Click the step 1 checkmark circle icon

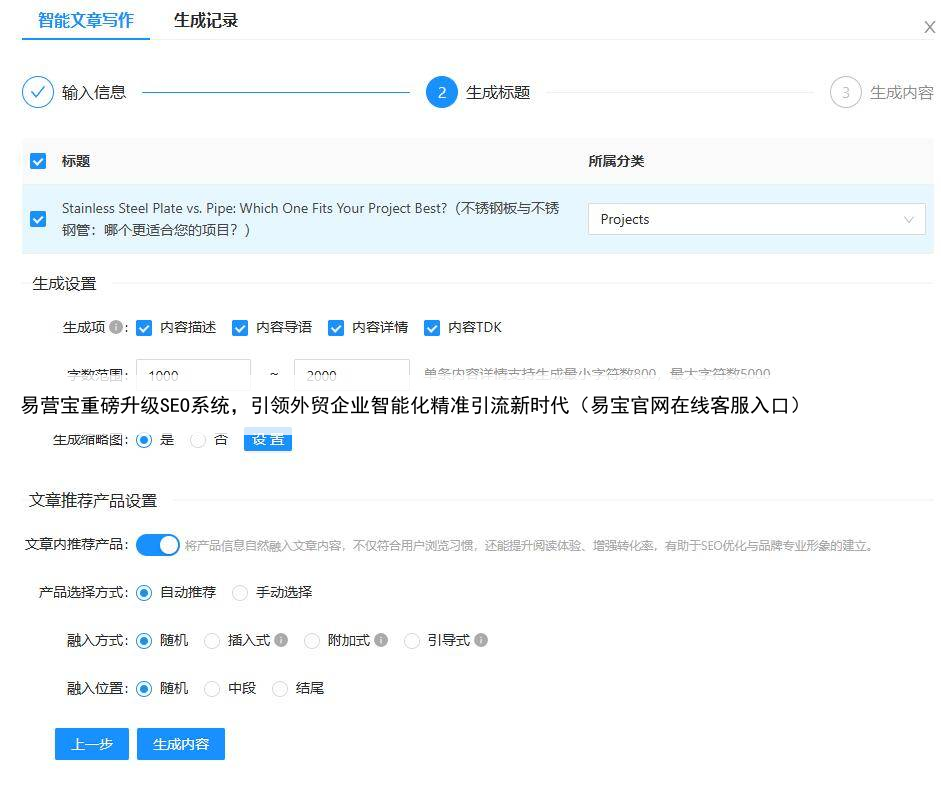(38, 92)
